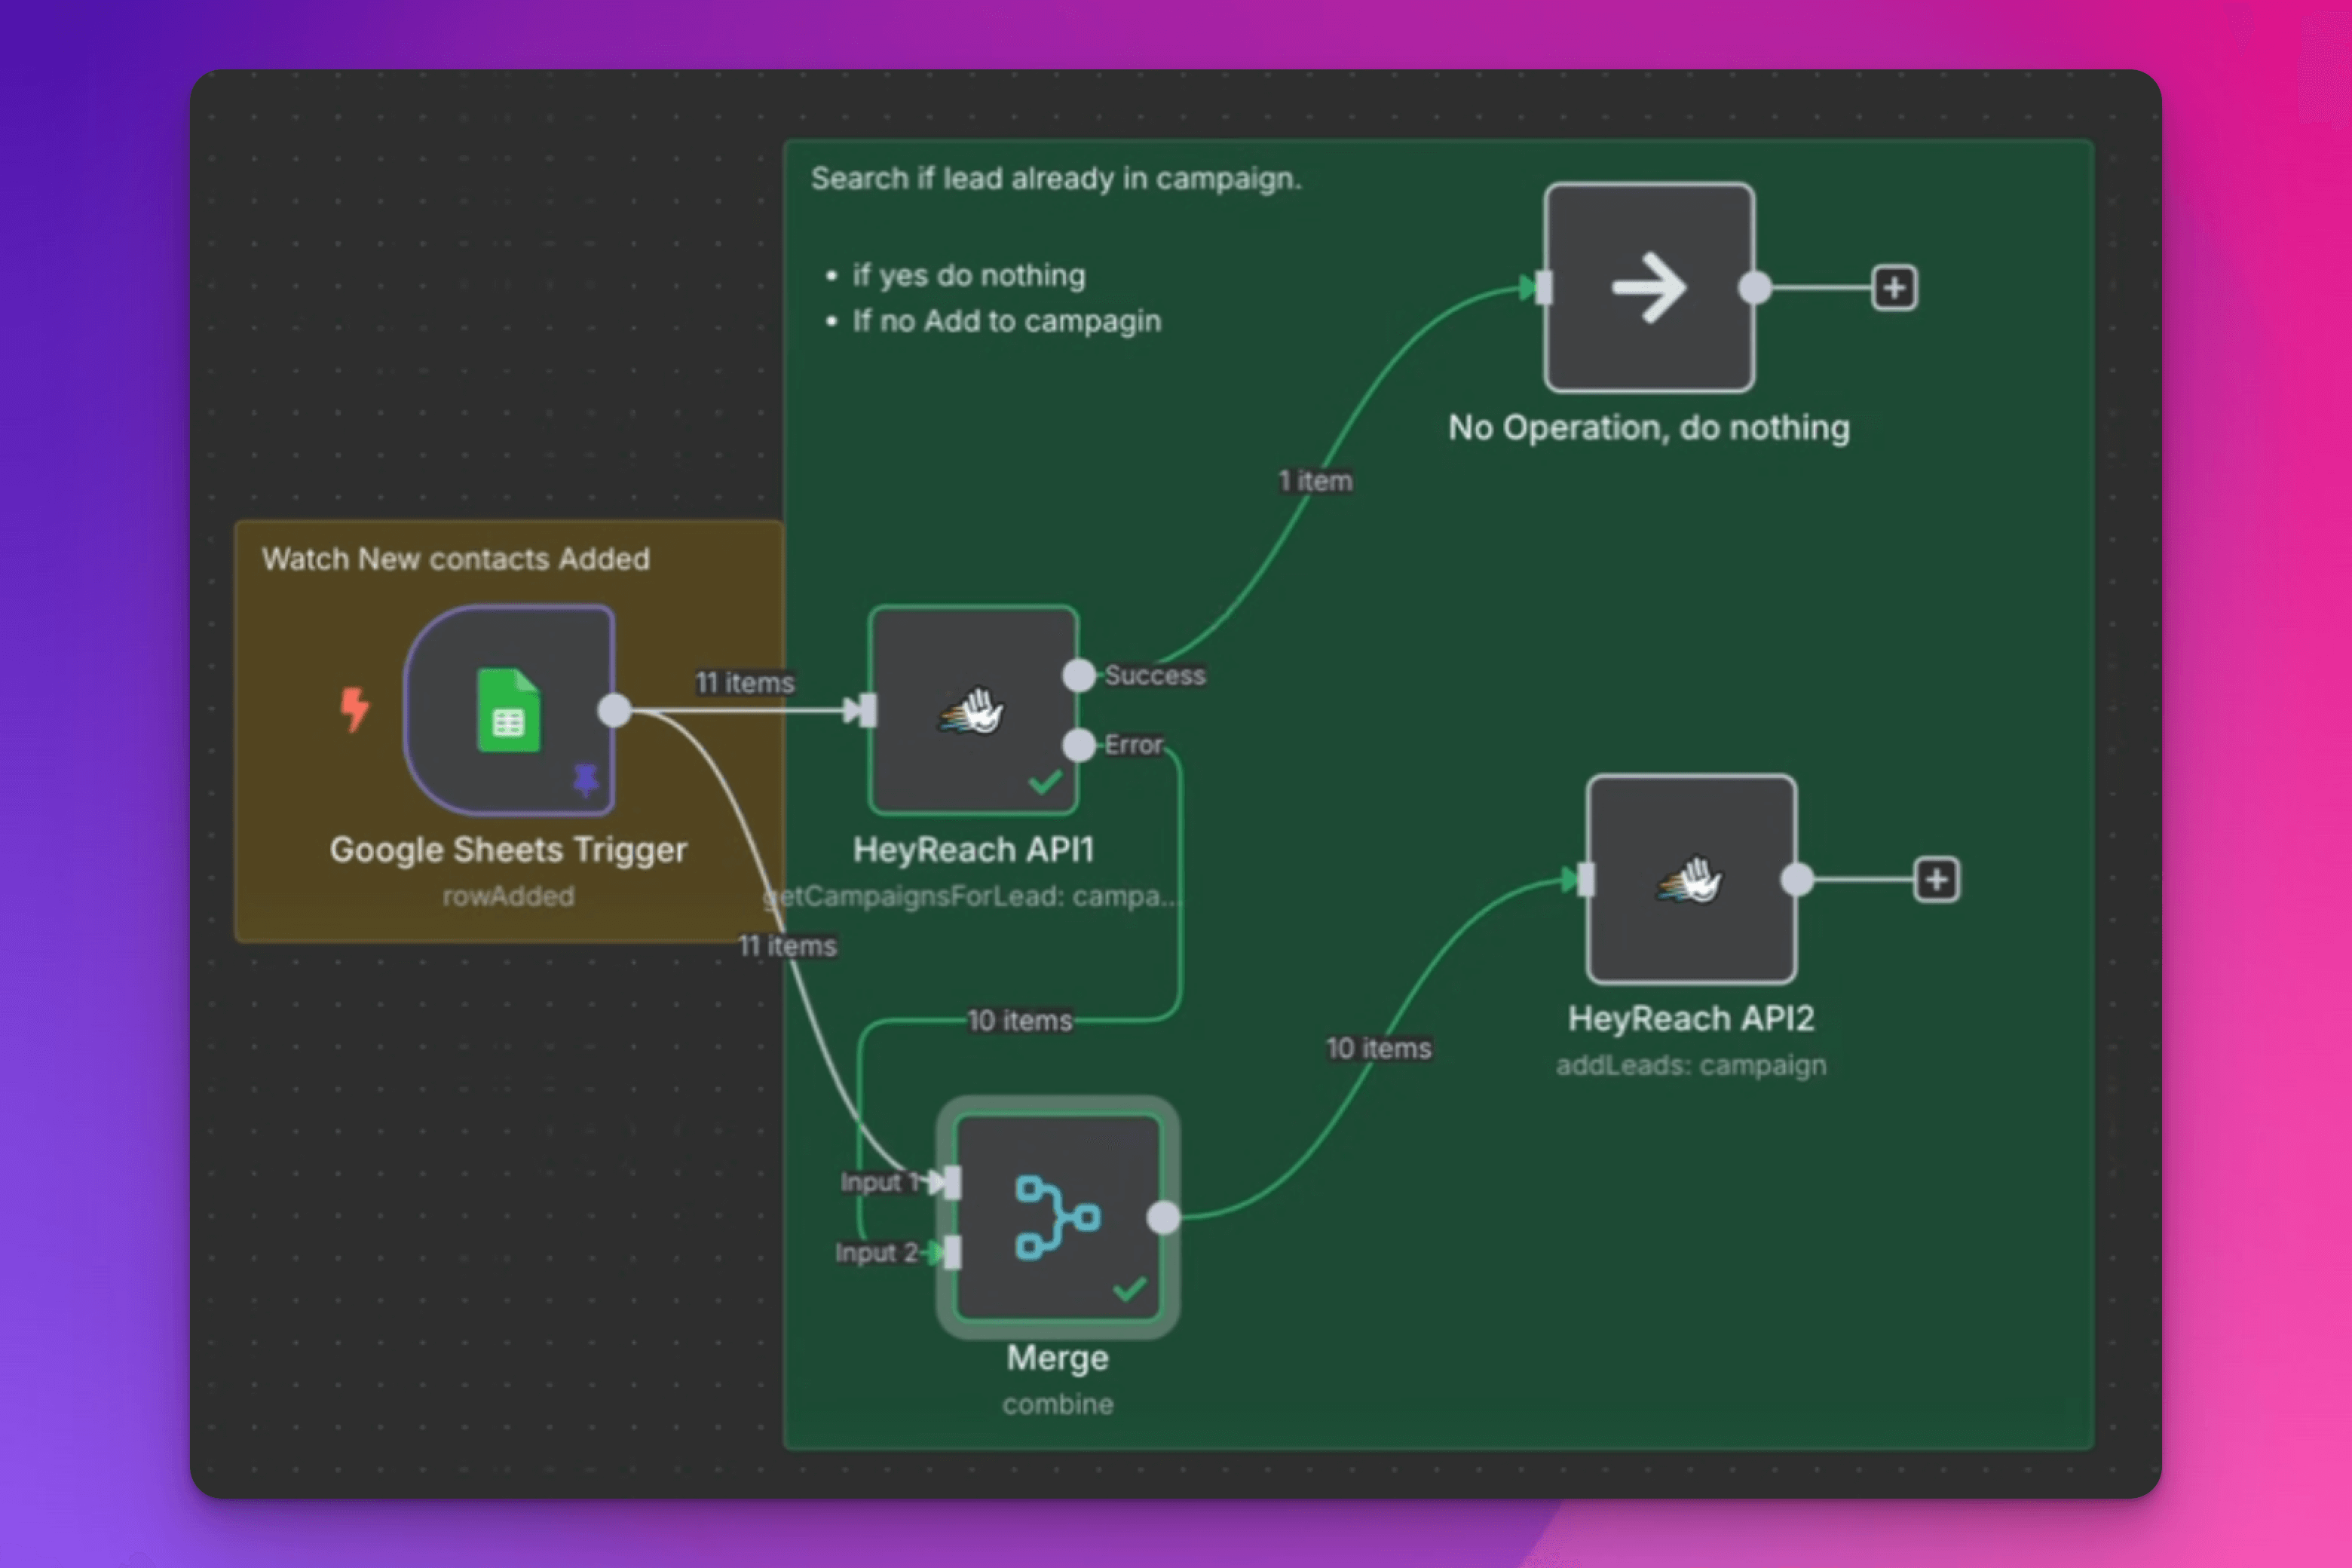The width and height of the screenshot is (2352, 1568).
Task: Click the HeyReach API2 output connector
Action: [1797, 880]
